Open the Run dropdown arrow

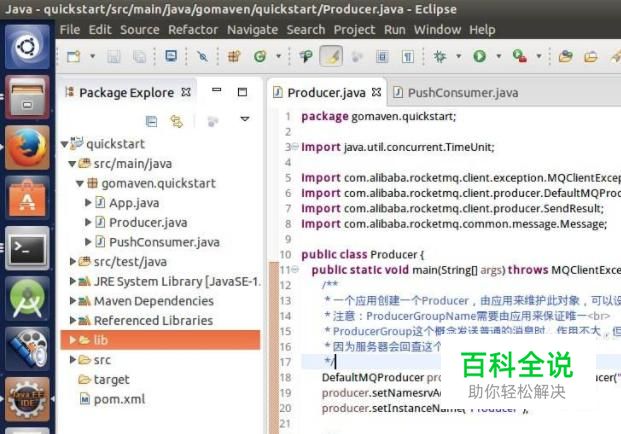tap(499, 56)
